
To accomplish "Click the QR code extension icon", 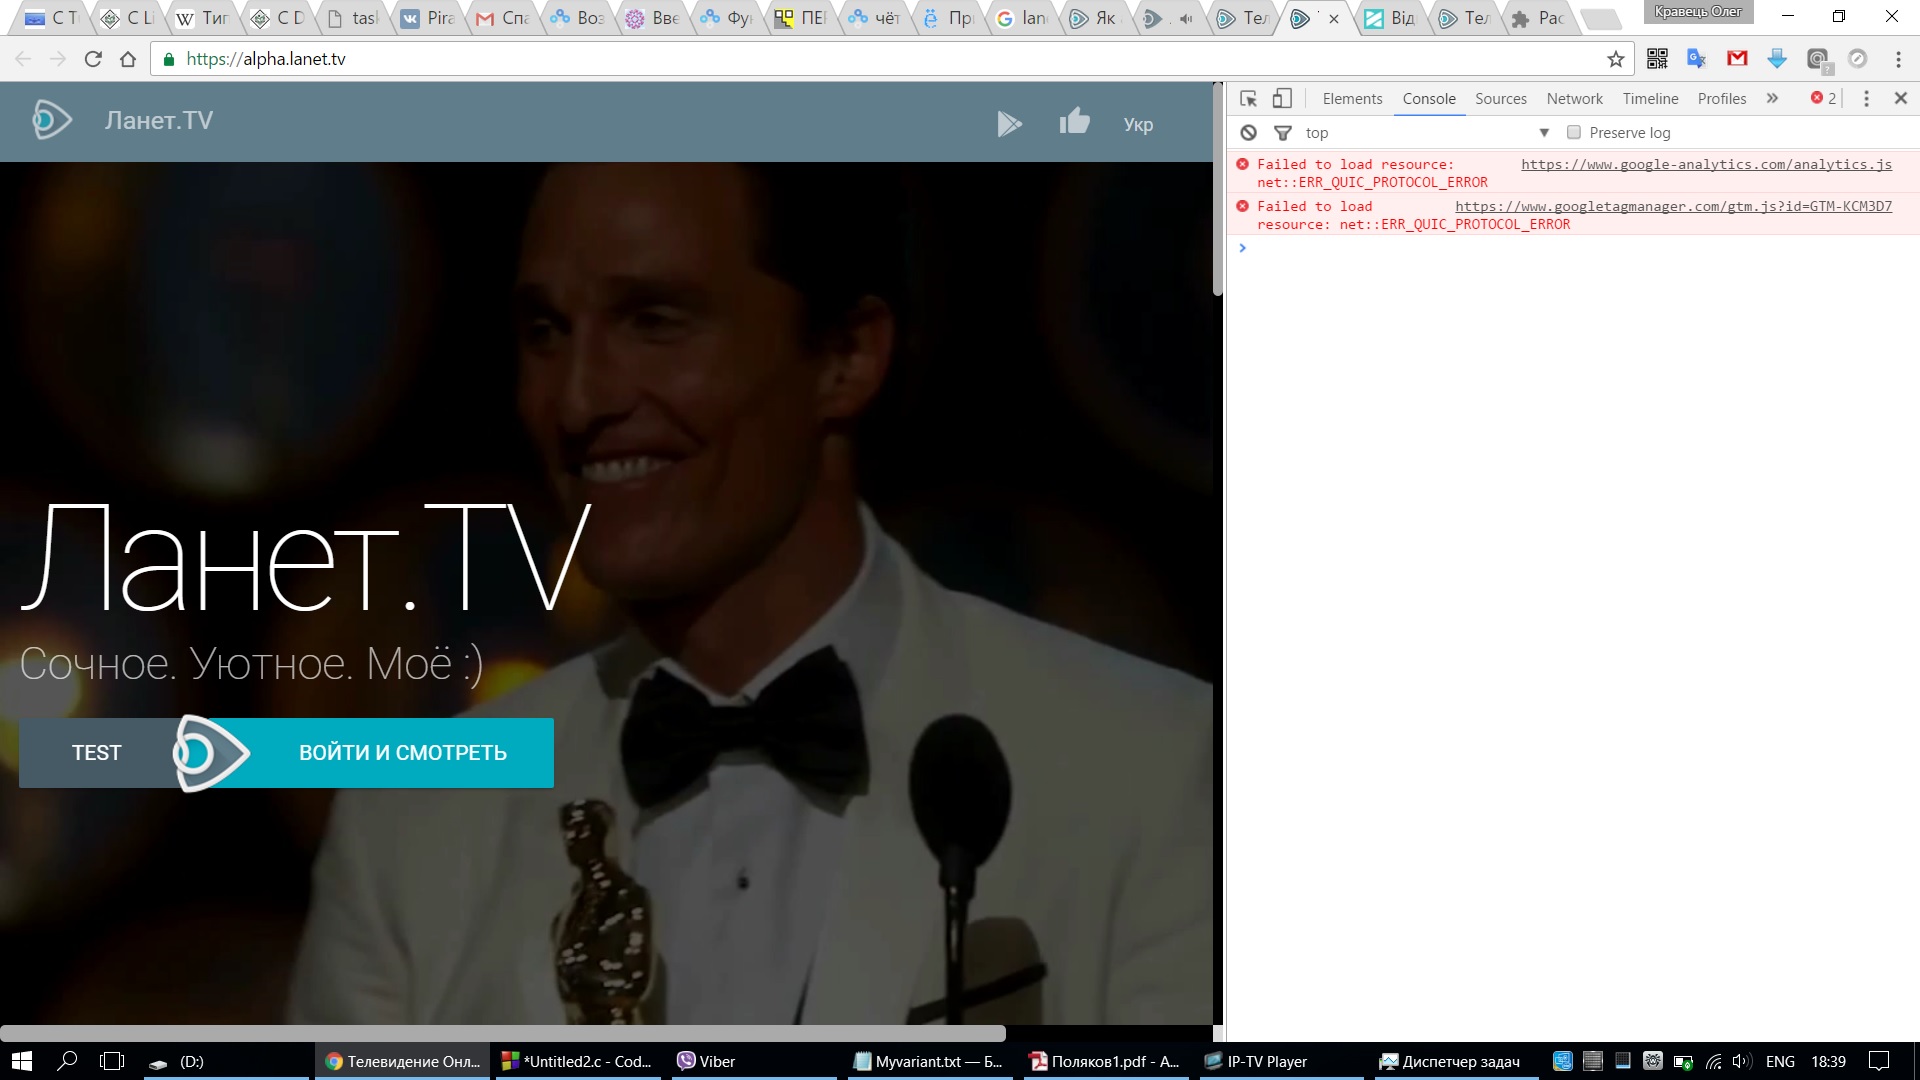I will (x=1657, y=59).
